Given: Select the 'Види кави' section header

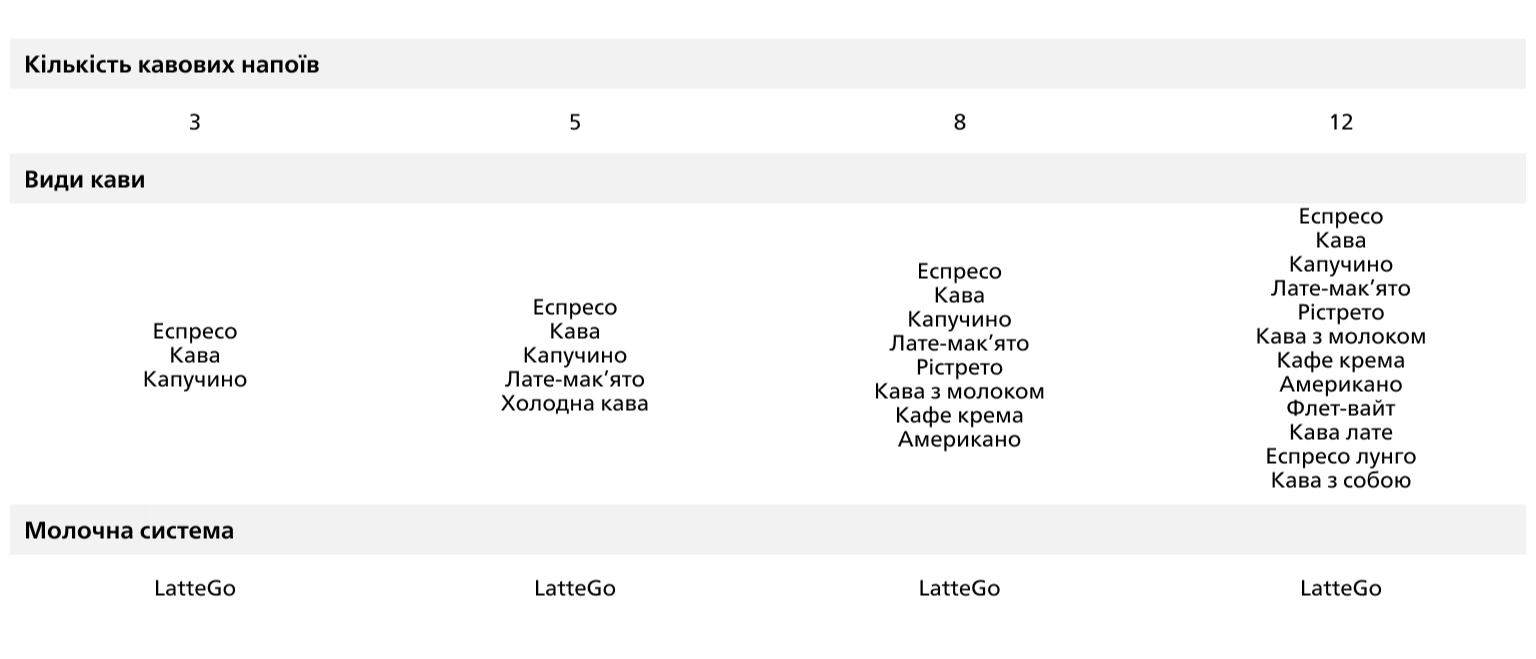Looking at the screenshot, I should click(x=768, y=180).
